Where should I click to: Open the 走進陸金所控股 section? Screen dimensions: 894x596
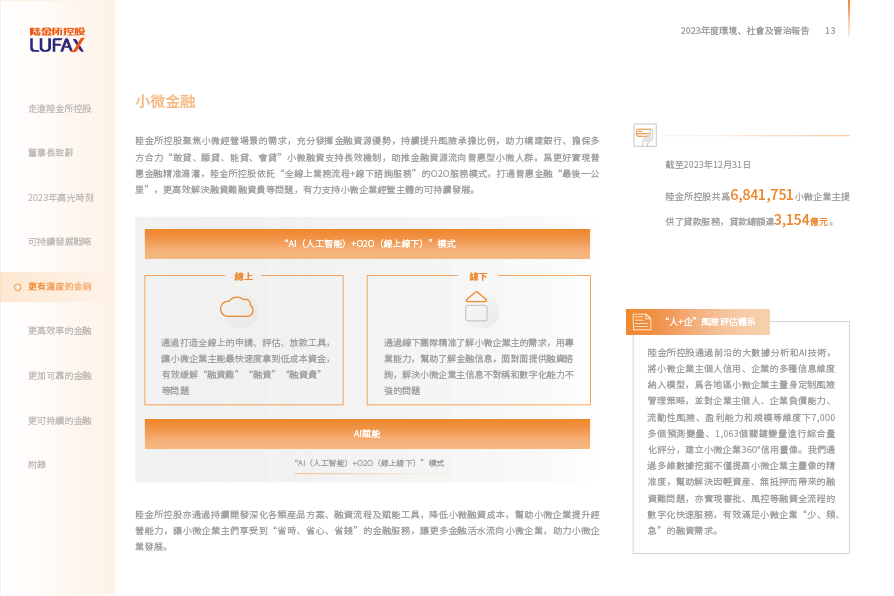(x=59, y=108)
